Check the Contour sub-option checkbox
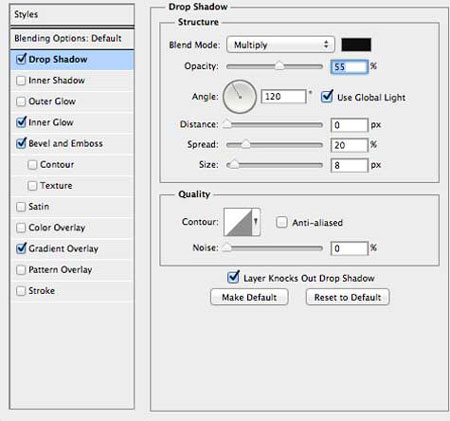450x421 pixels. (x=32, y=165)
